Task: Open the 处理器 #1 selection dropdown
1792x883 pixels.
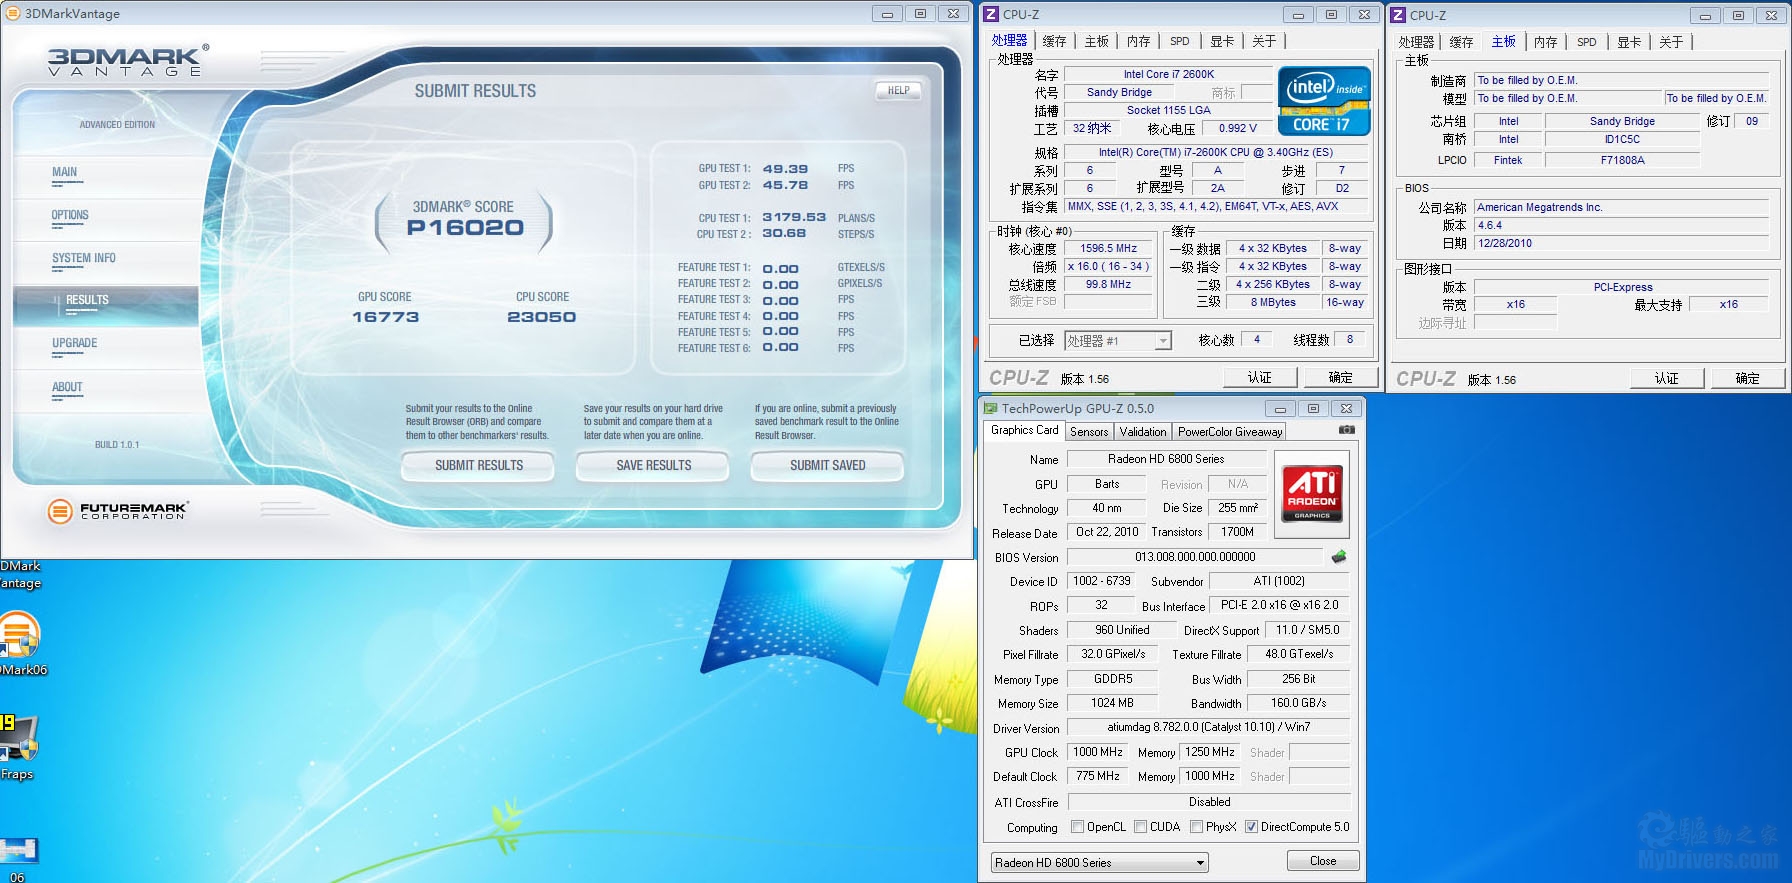Action: tap(1118, 341)
